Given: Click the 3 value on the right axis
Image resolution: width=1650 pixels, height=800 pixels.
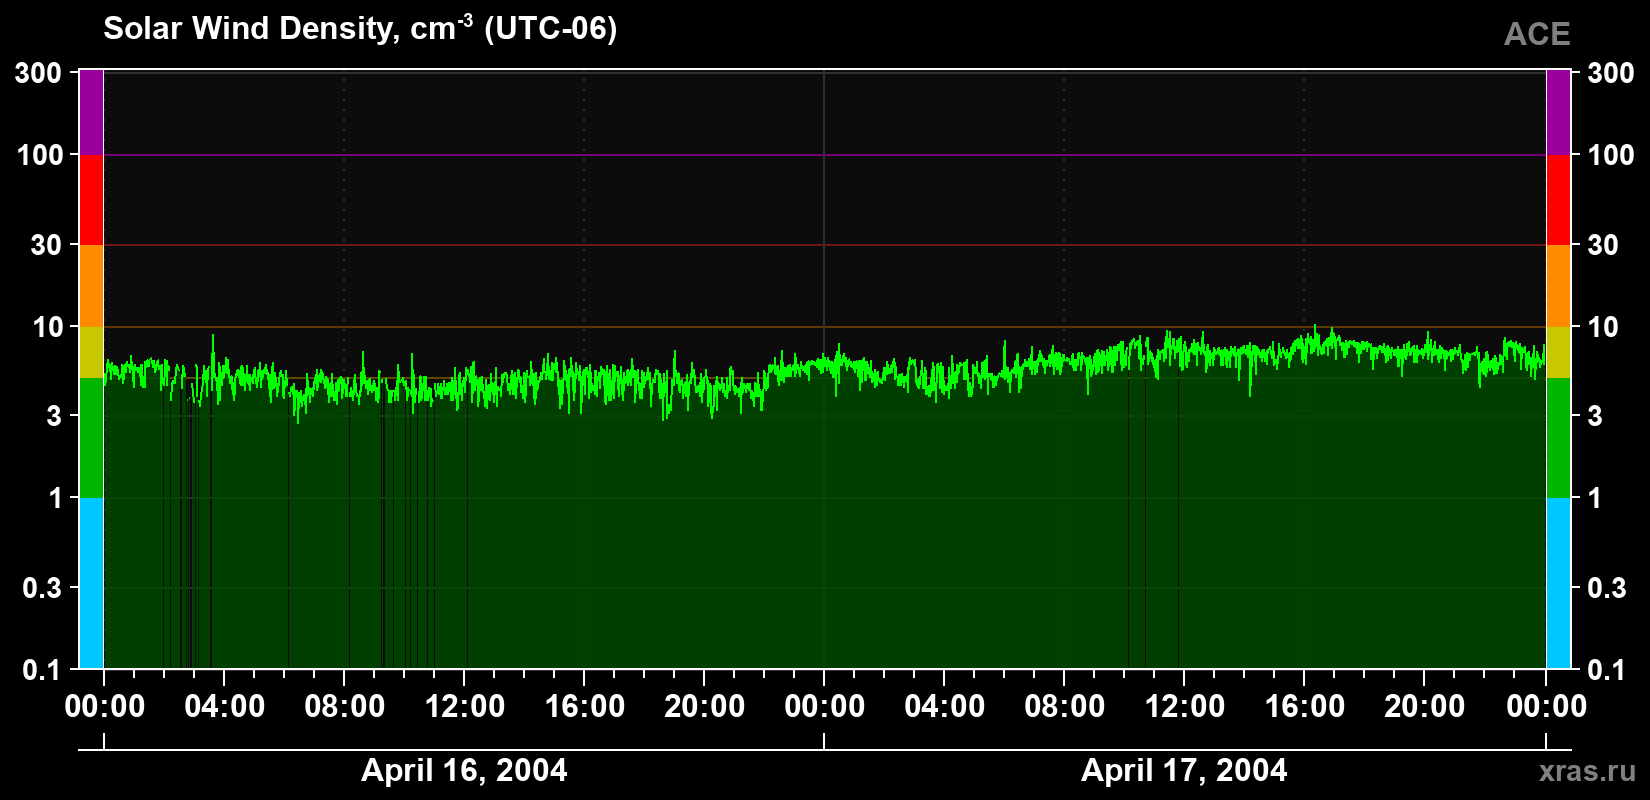Looking at the screenshot, I should click(x=1595, y=415).
